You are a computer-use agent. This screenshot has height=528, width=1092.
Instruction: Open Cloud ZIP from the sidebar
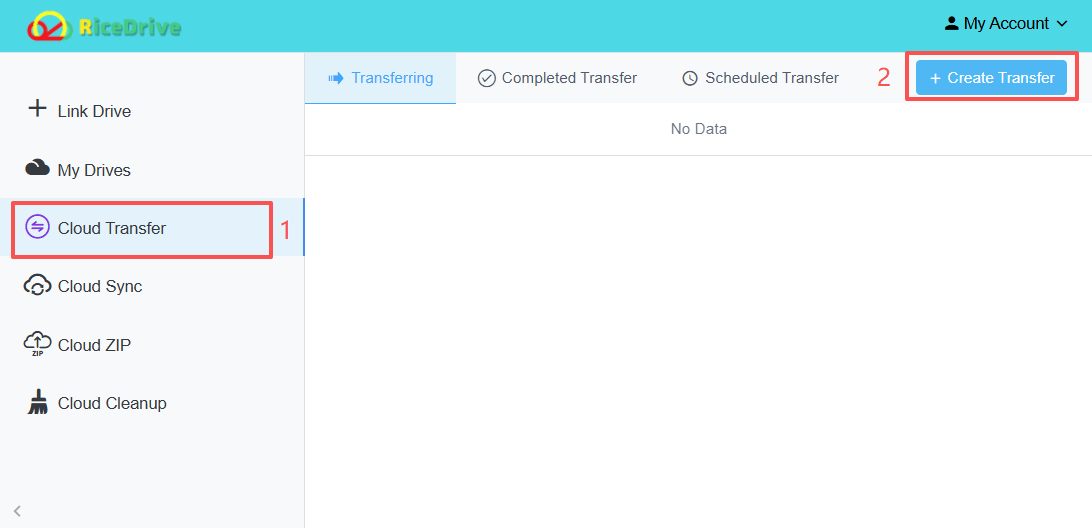pyautogui.click(x=152, y=345)
